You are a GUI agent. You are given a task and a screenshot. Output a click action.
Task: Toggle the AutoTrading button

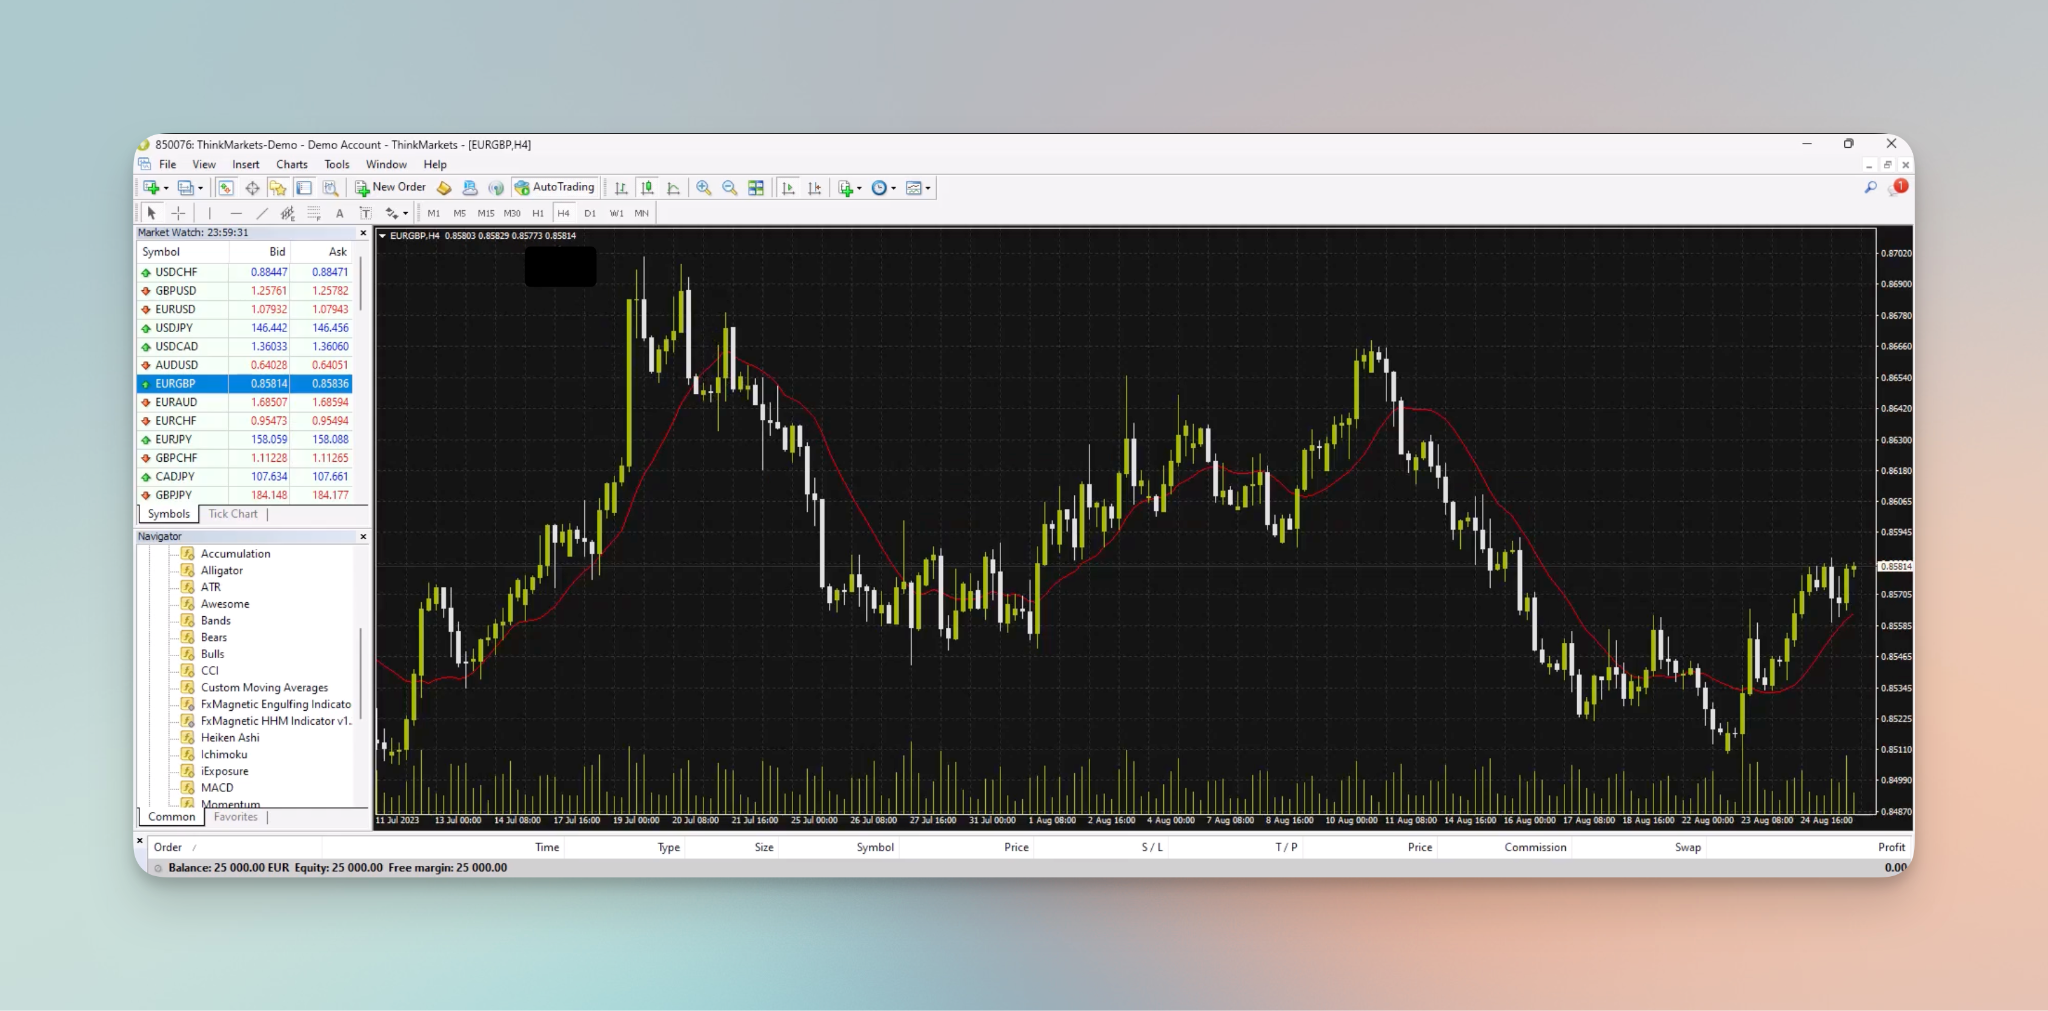pos(554,188)
